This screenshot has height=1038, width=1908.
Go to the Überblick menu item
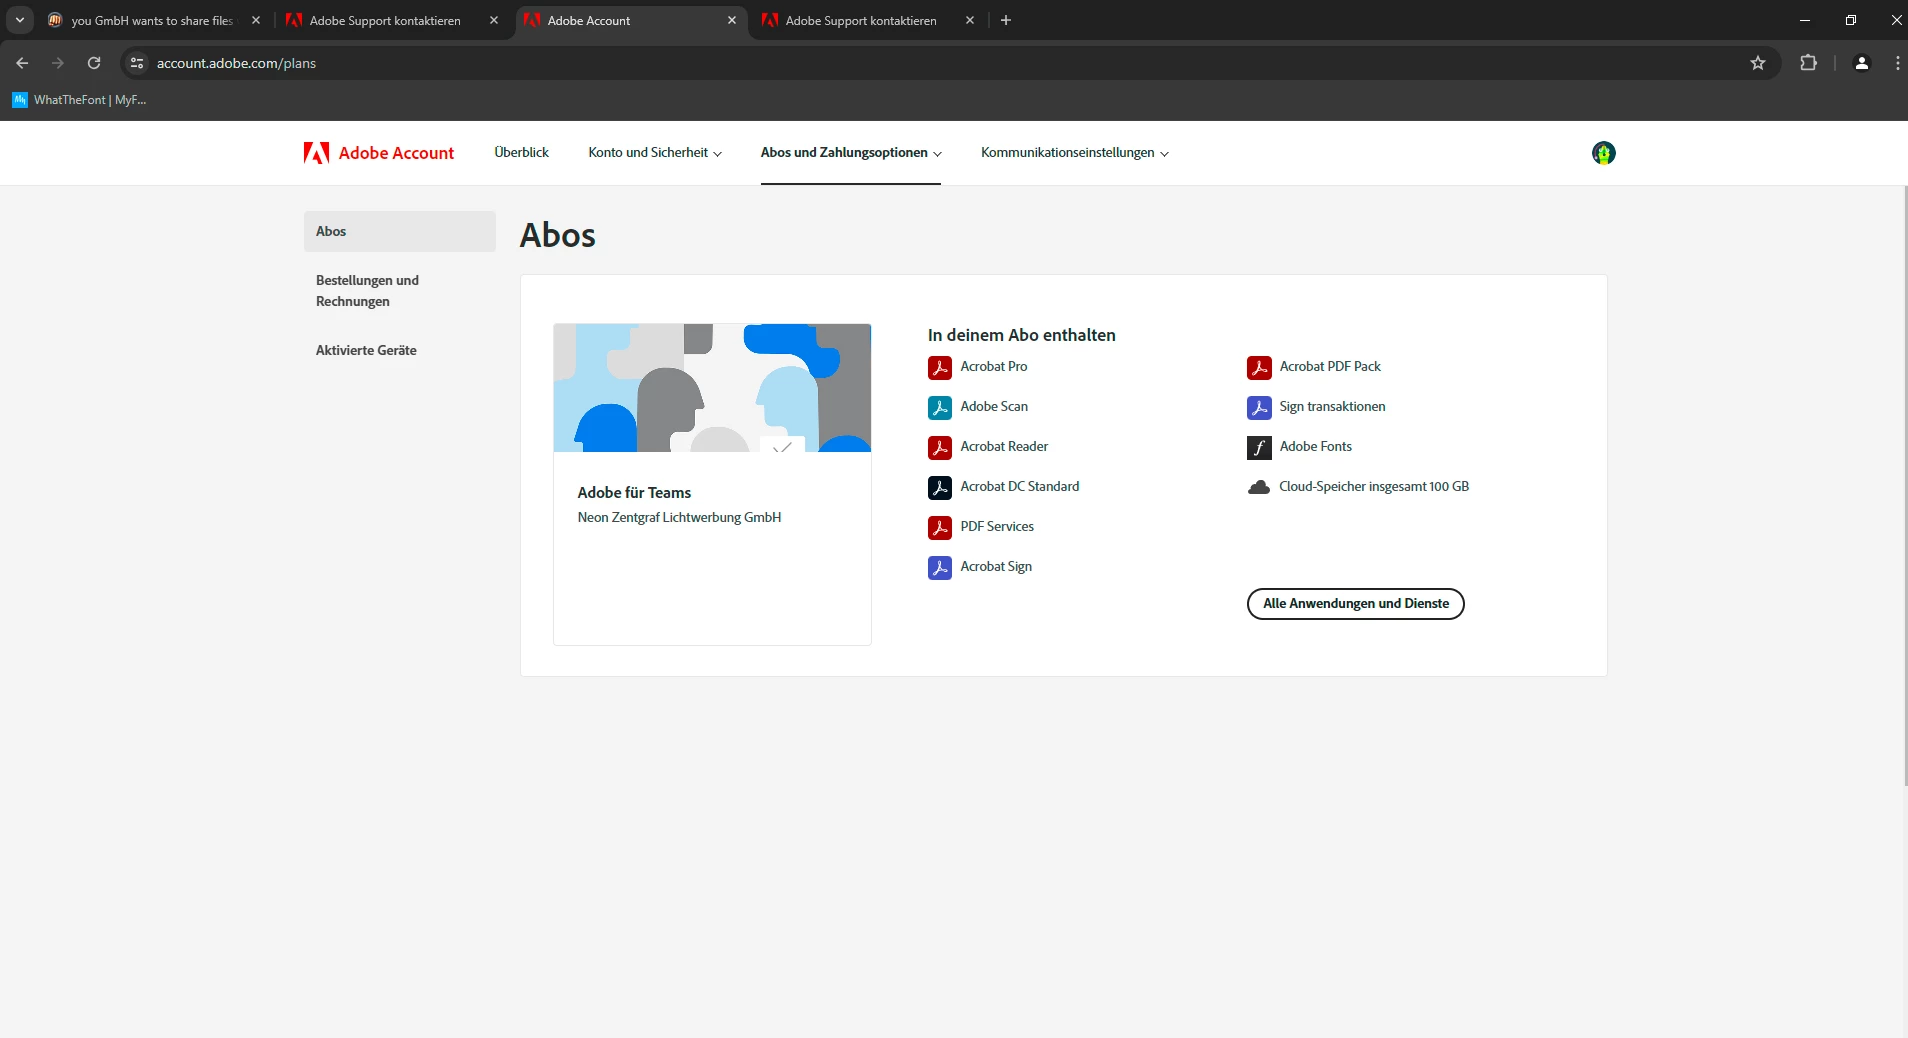[x=521, y=153]
